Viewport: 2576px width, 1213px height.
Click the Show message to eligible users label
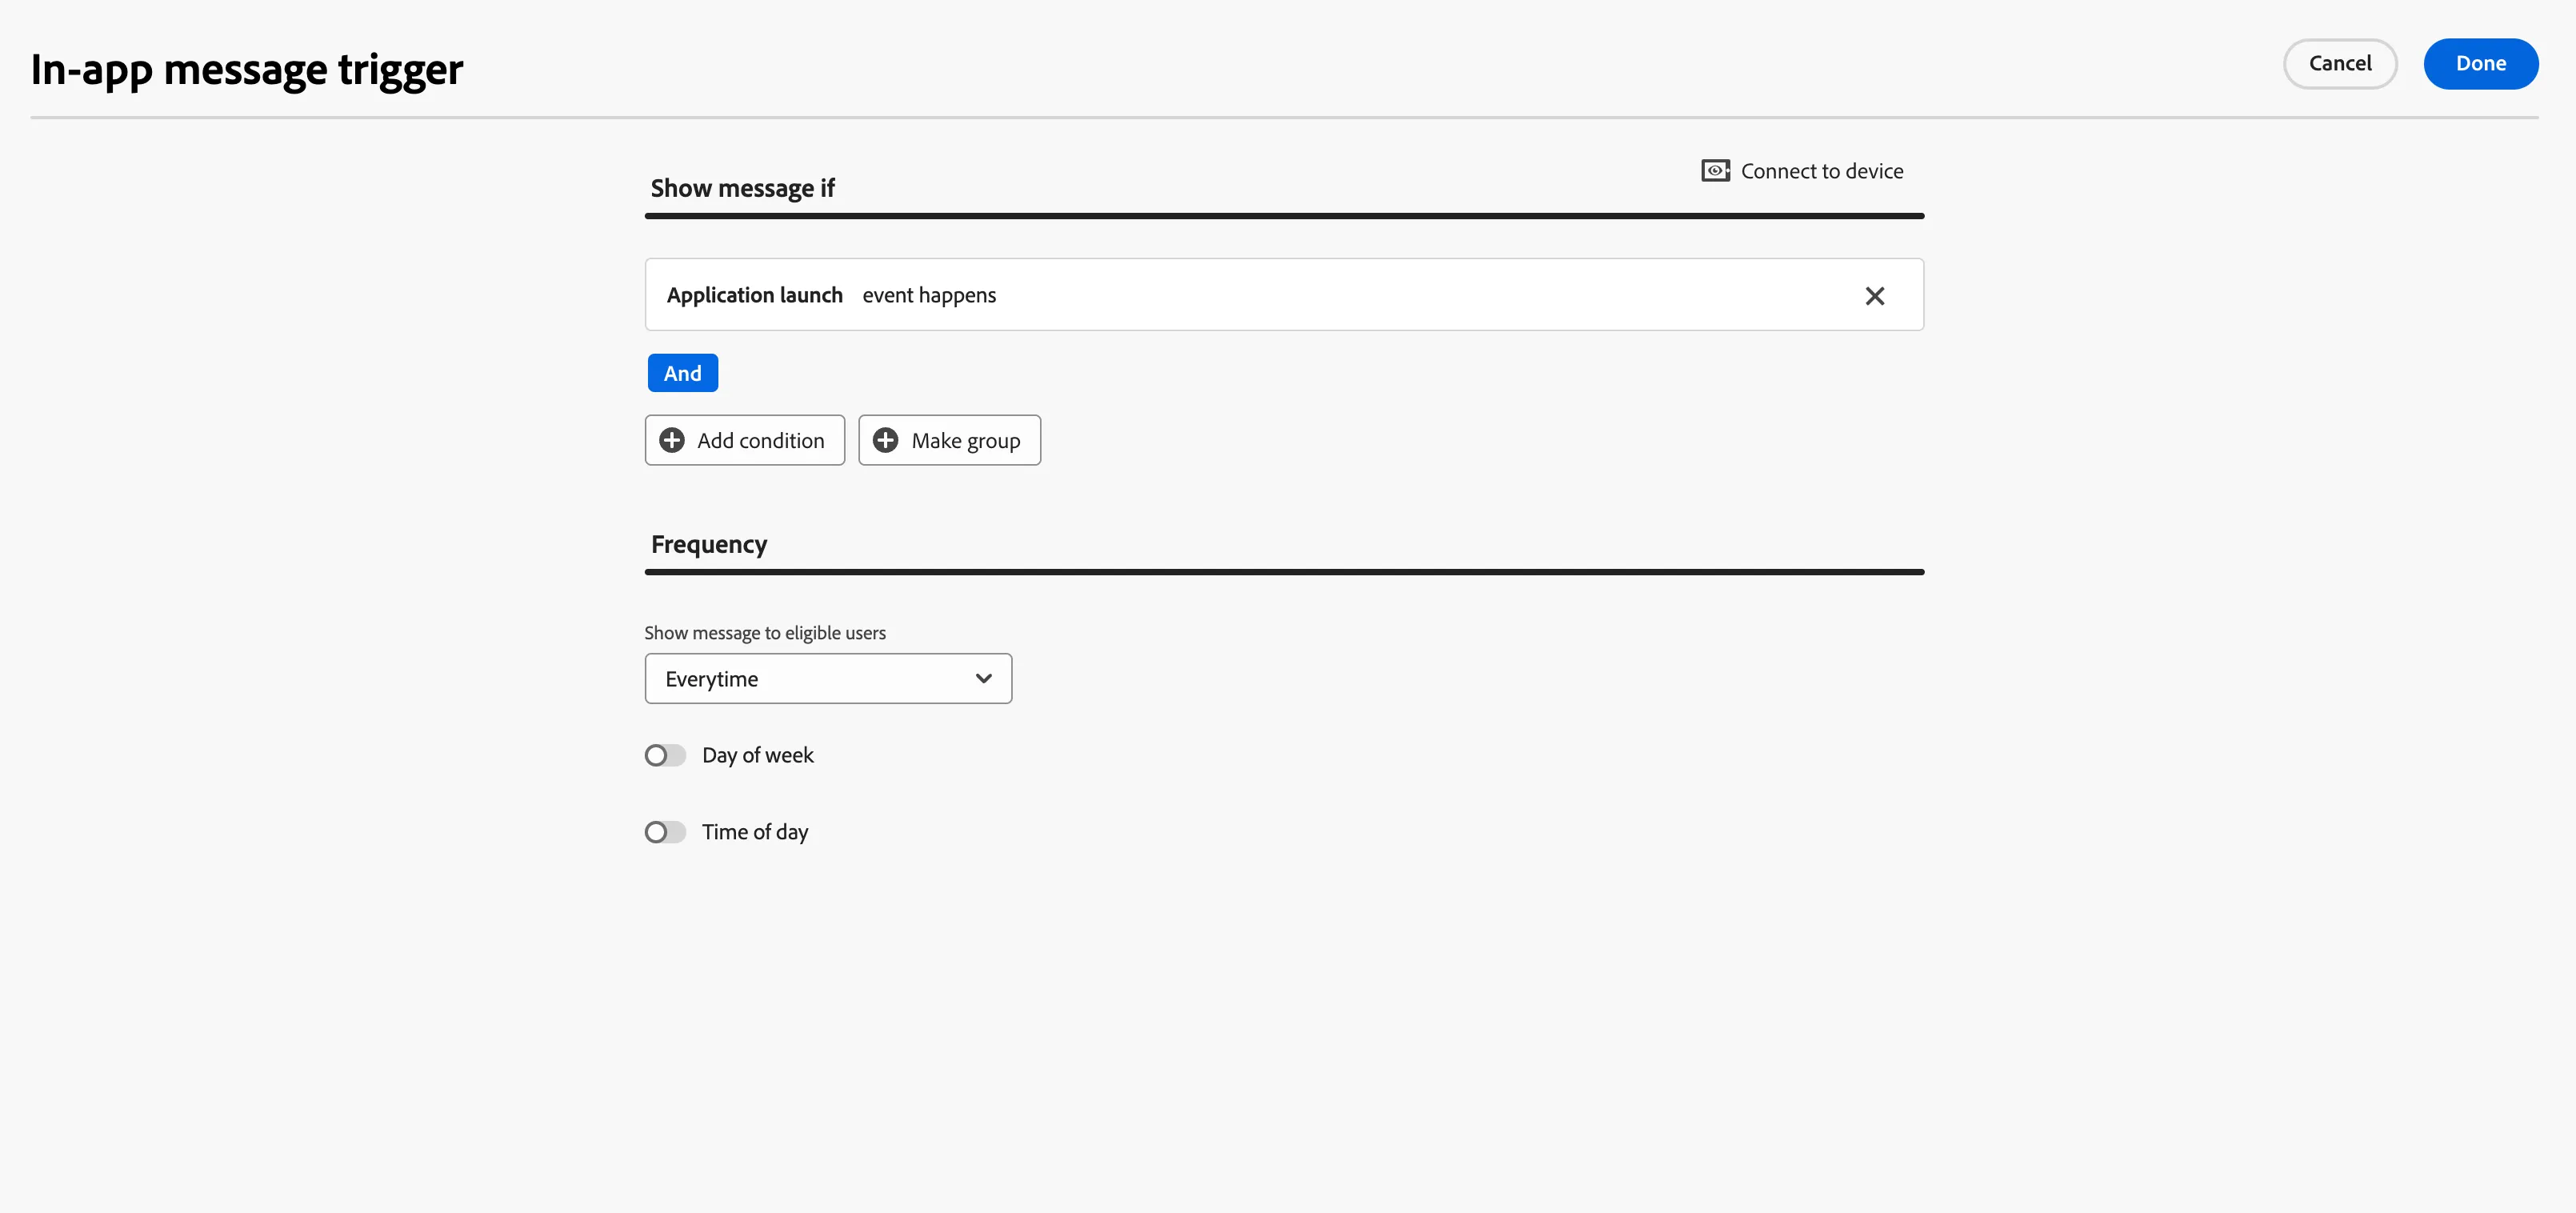click(x=765, y=633)
